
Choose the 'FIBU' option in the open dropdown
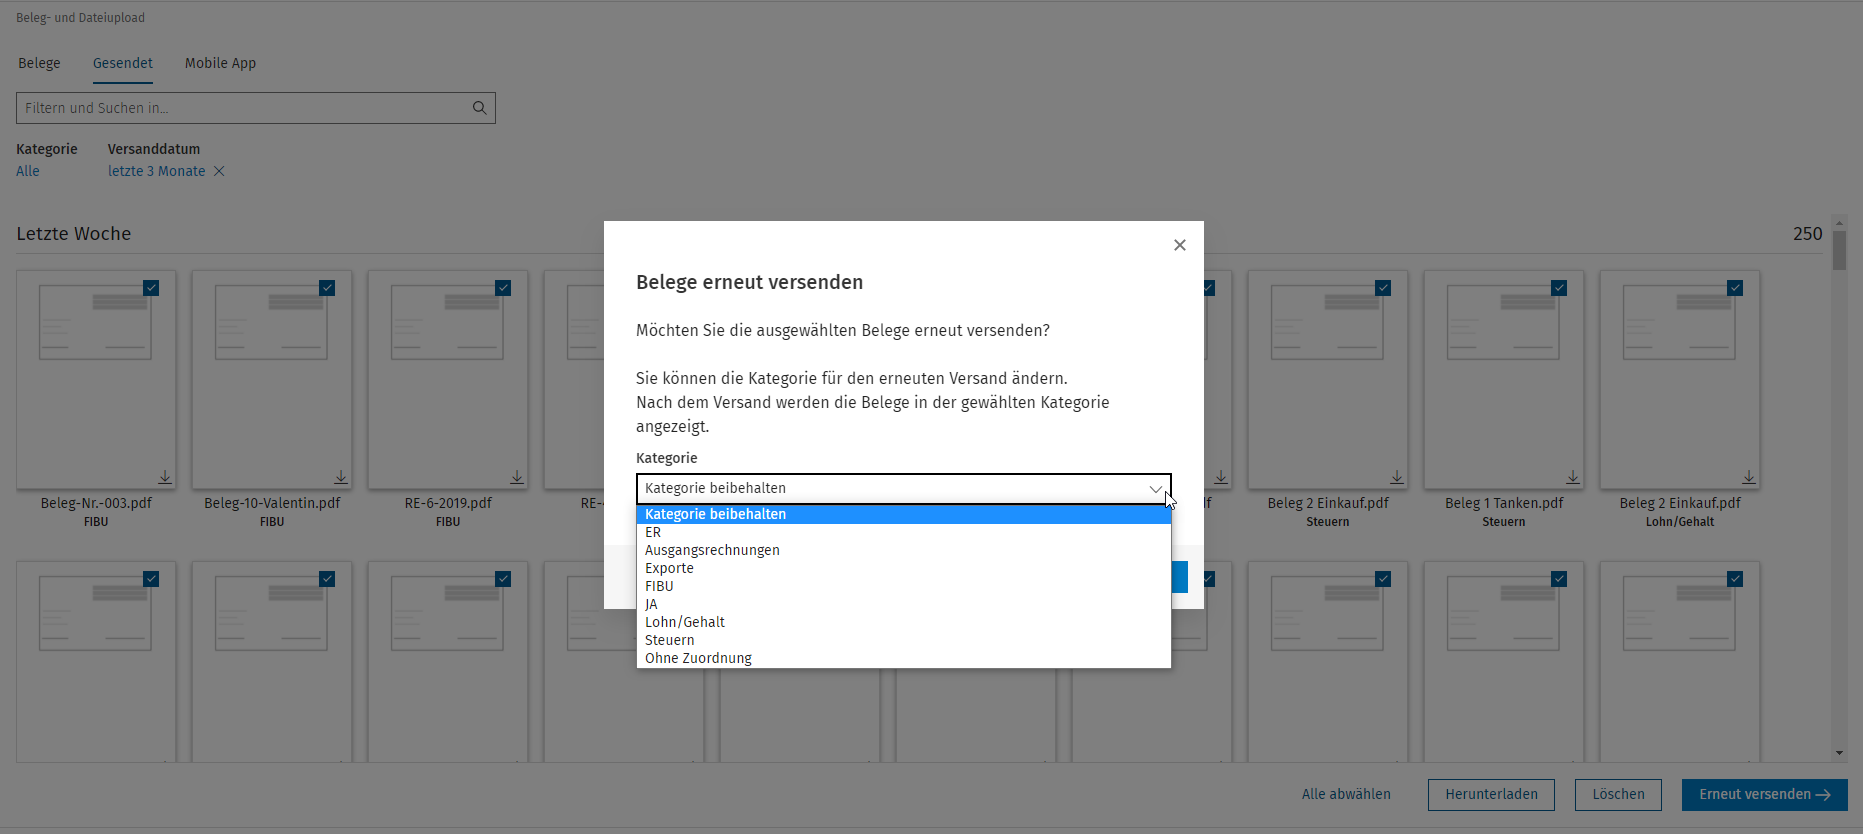coord(903,586)
